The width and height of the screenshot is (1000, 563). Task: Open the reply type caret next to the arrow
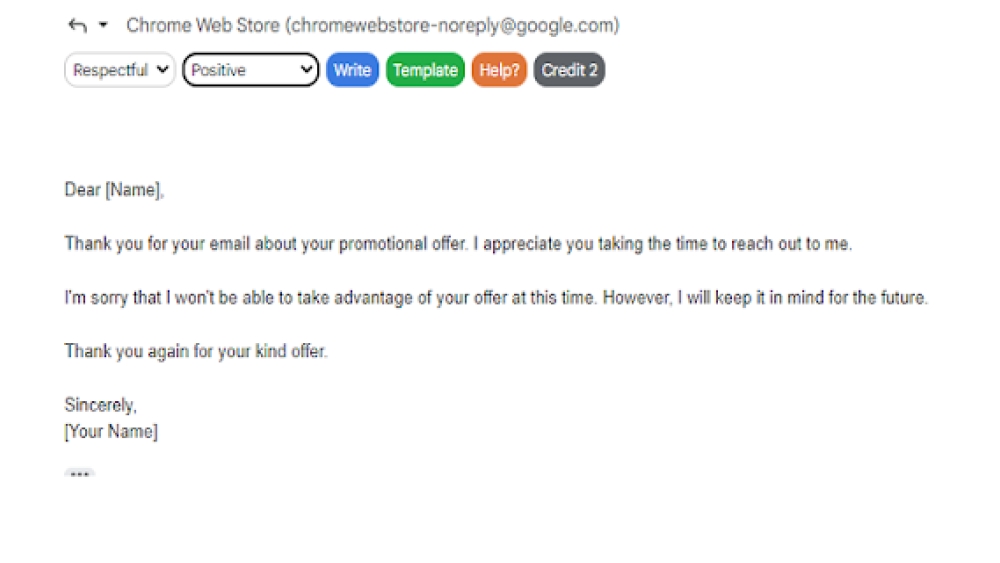103,26
